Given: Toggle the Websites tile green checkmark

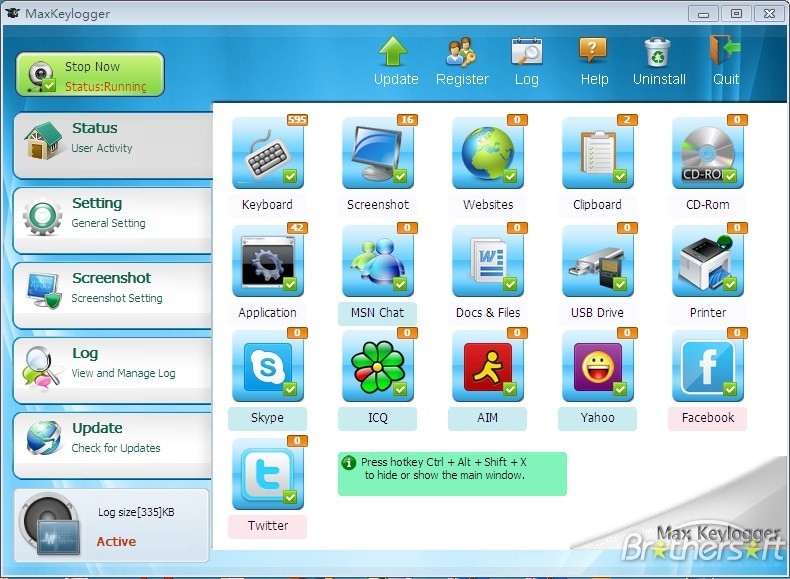Looking at the screenshot, I should [x=510, y=176].
